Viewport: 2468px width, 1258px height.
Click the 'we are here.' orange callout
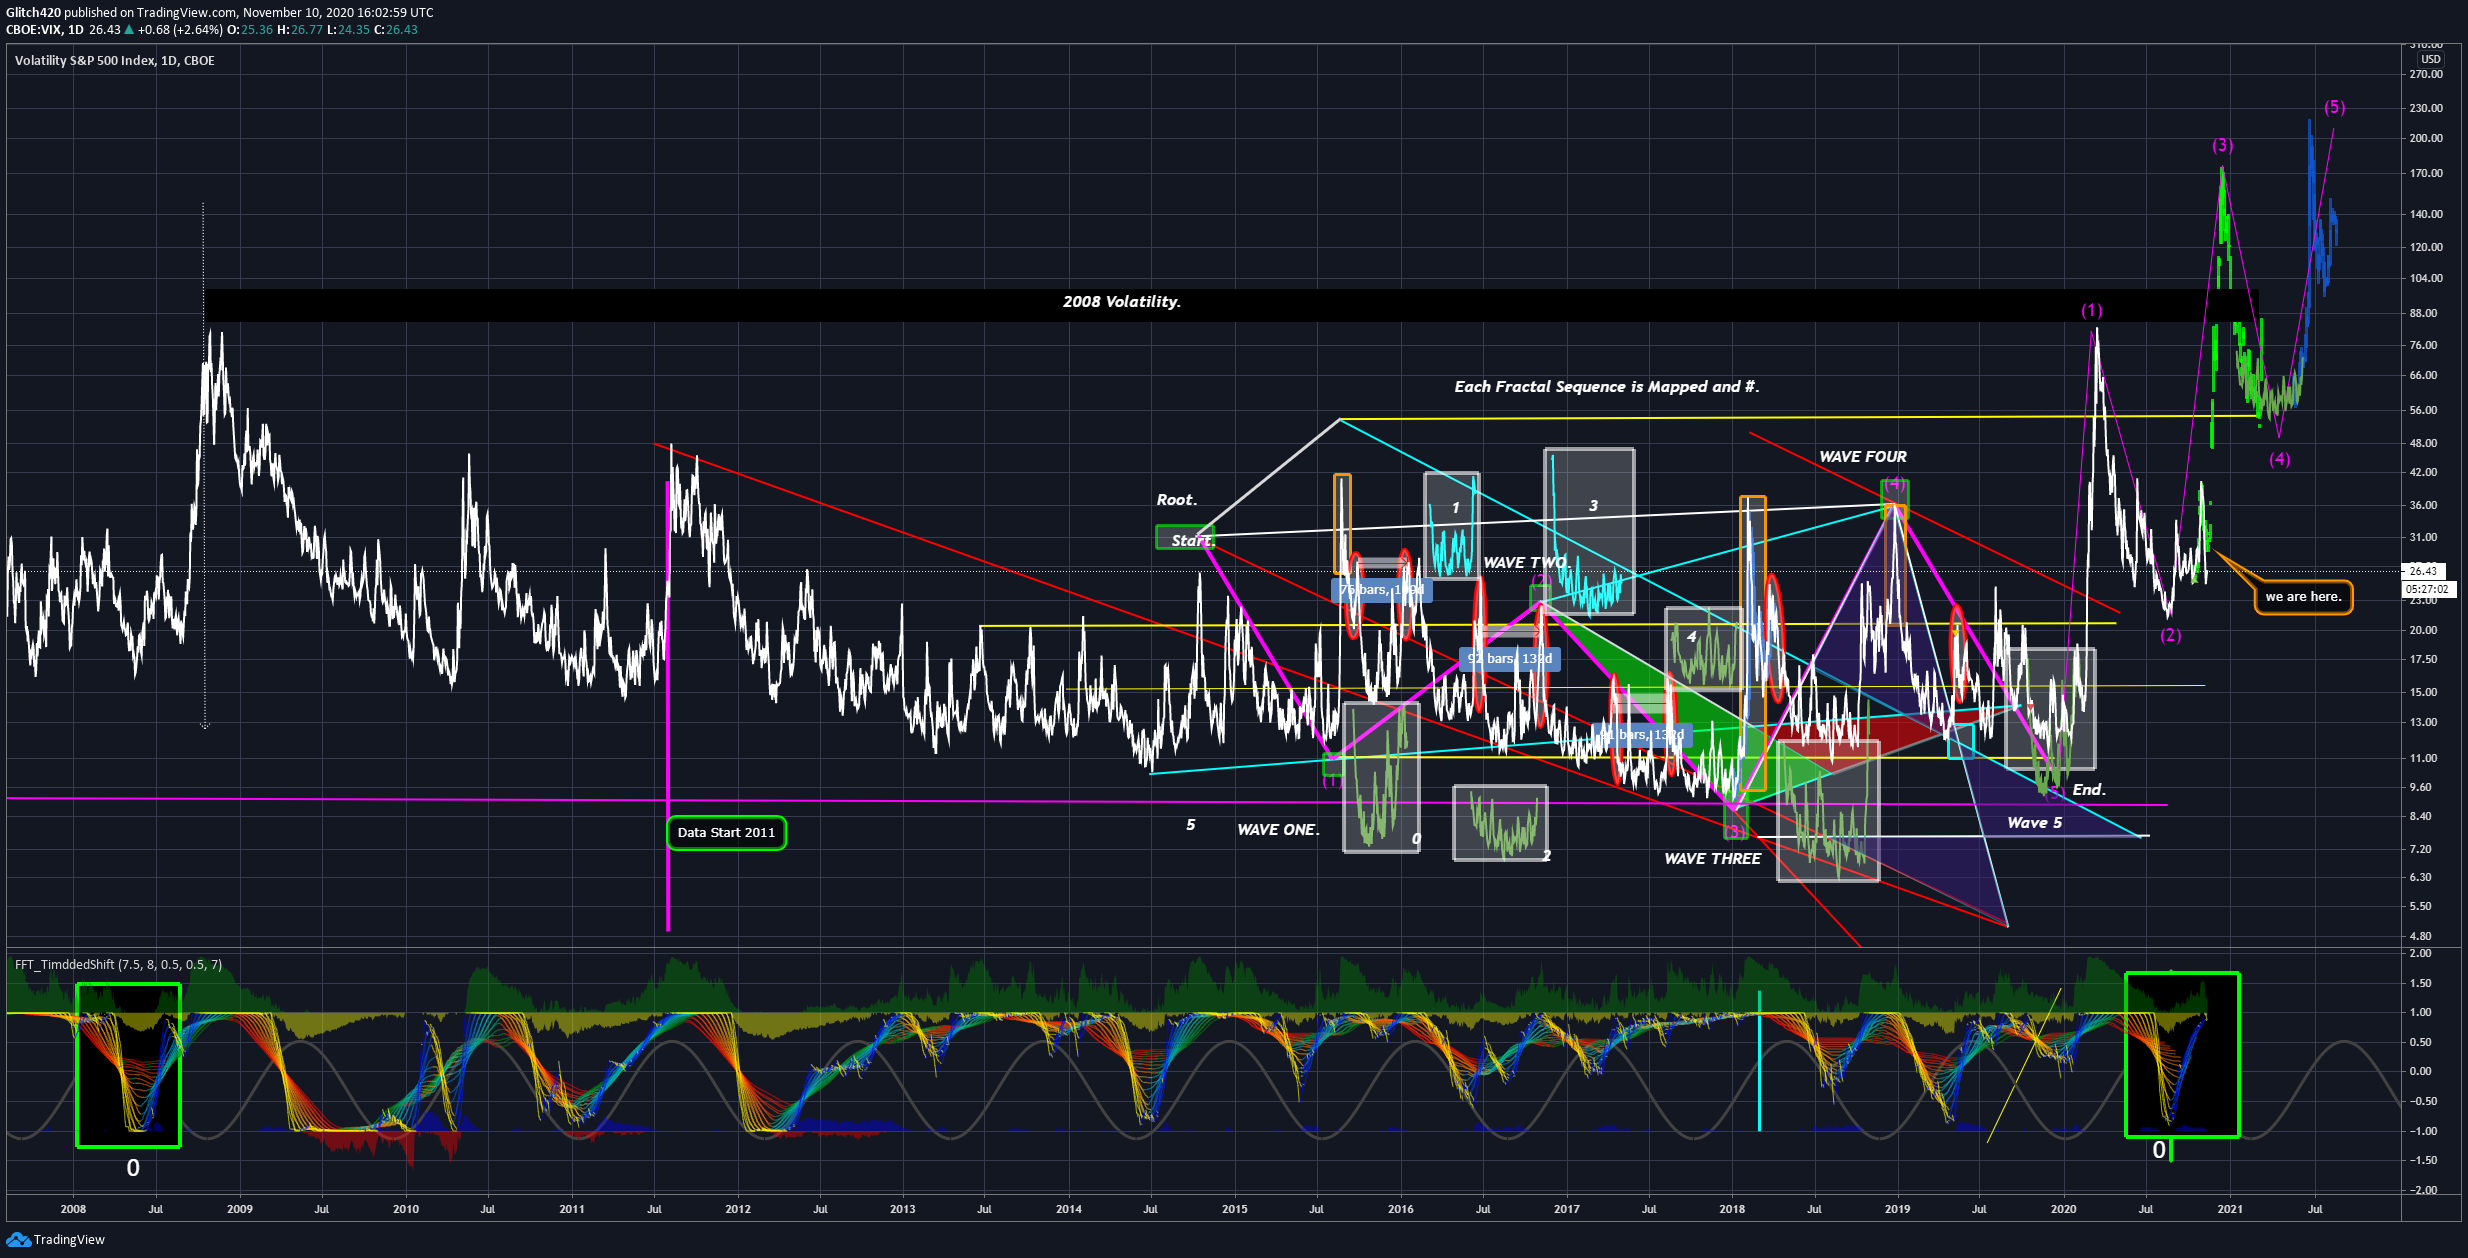click(x=2303, y=597)
